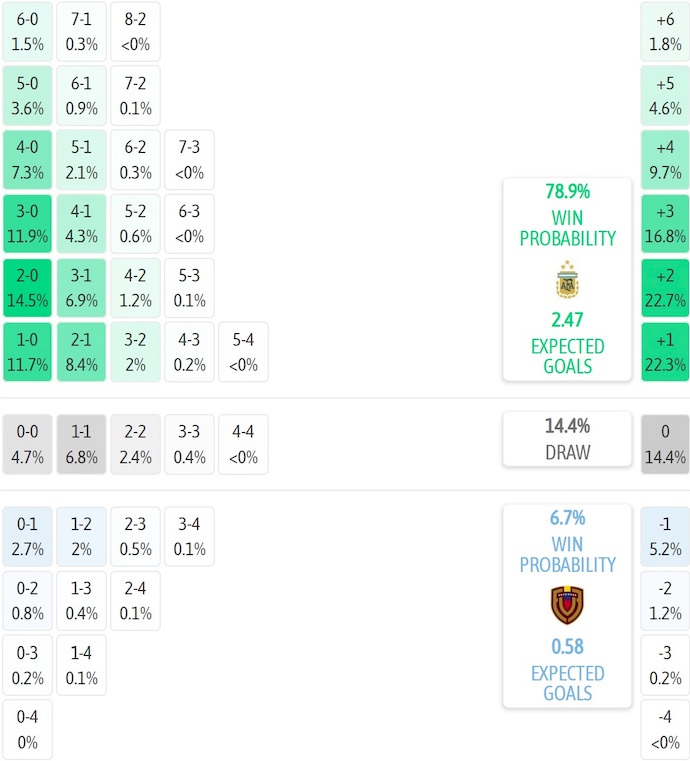Click the 14.4% draw card

point(567,438)
